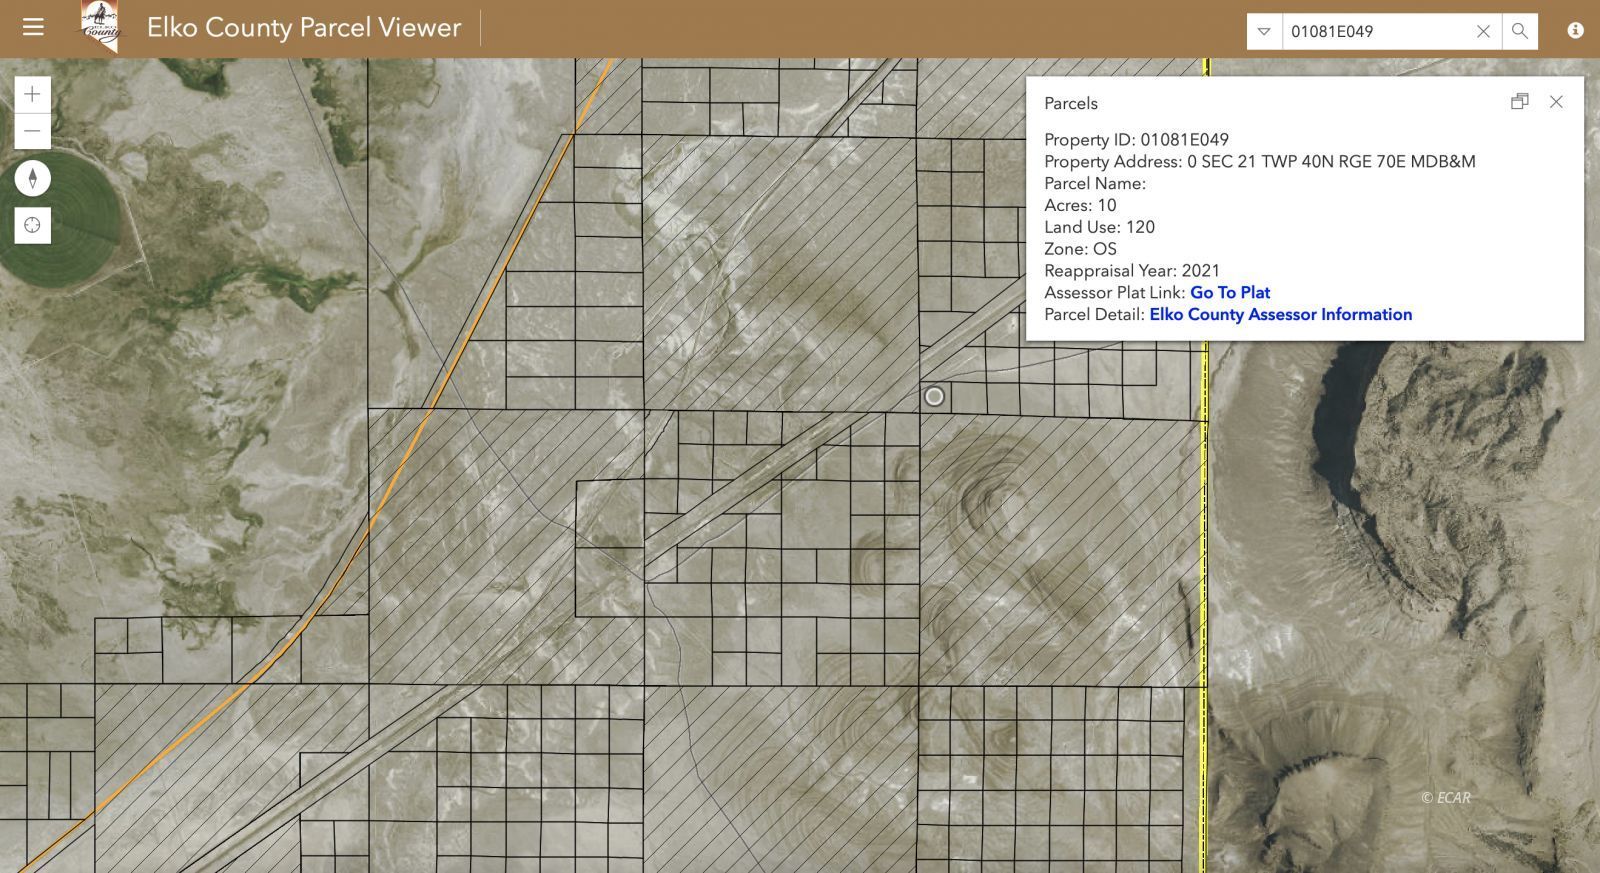Click the Parcels popup heading
The height and width of the screenshot is (873, 1600).
click(1070, 103)
